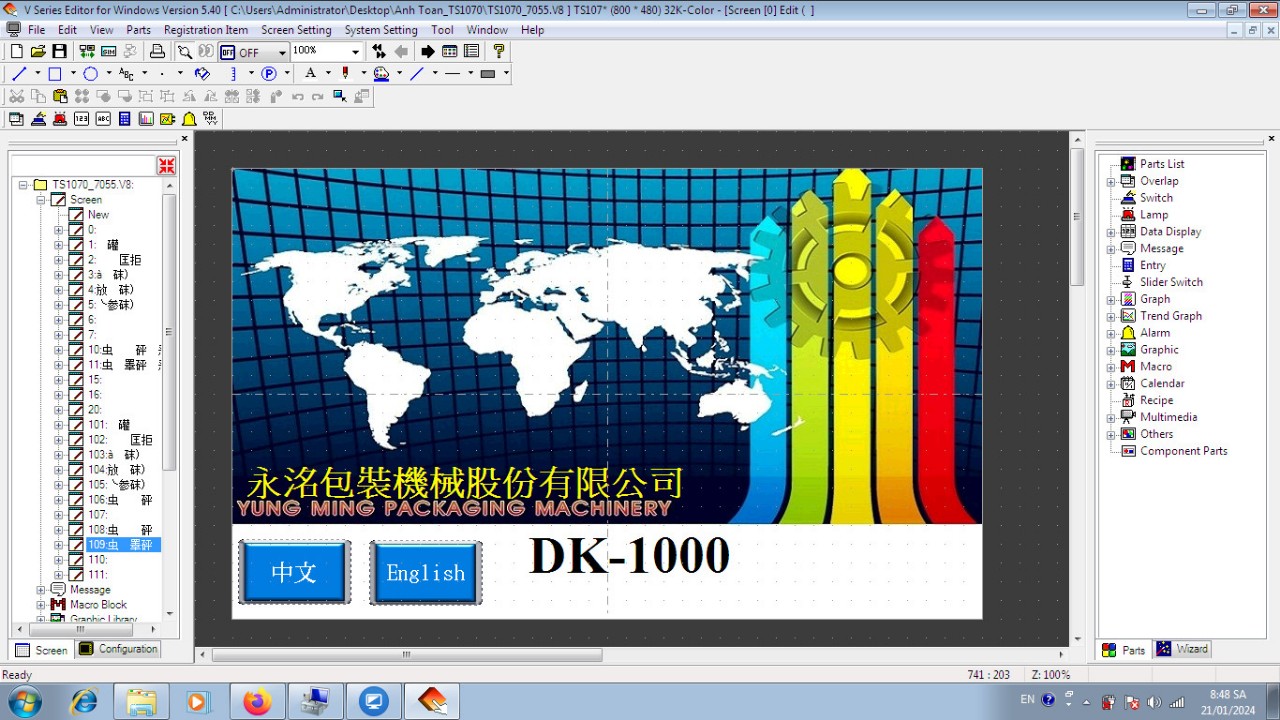Open the 100% zoom level dropdown
Screen dimensions: 1280x720
pyautogui.click(x=355, y=52)
